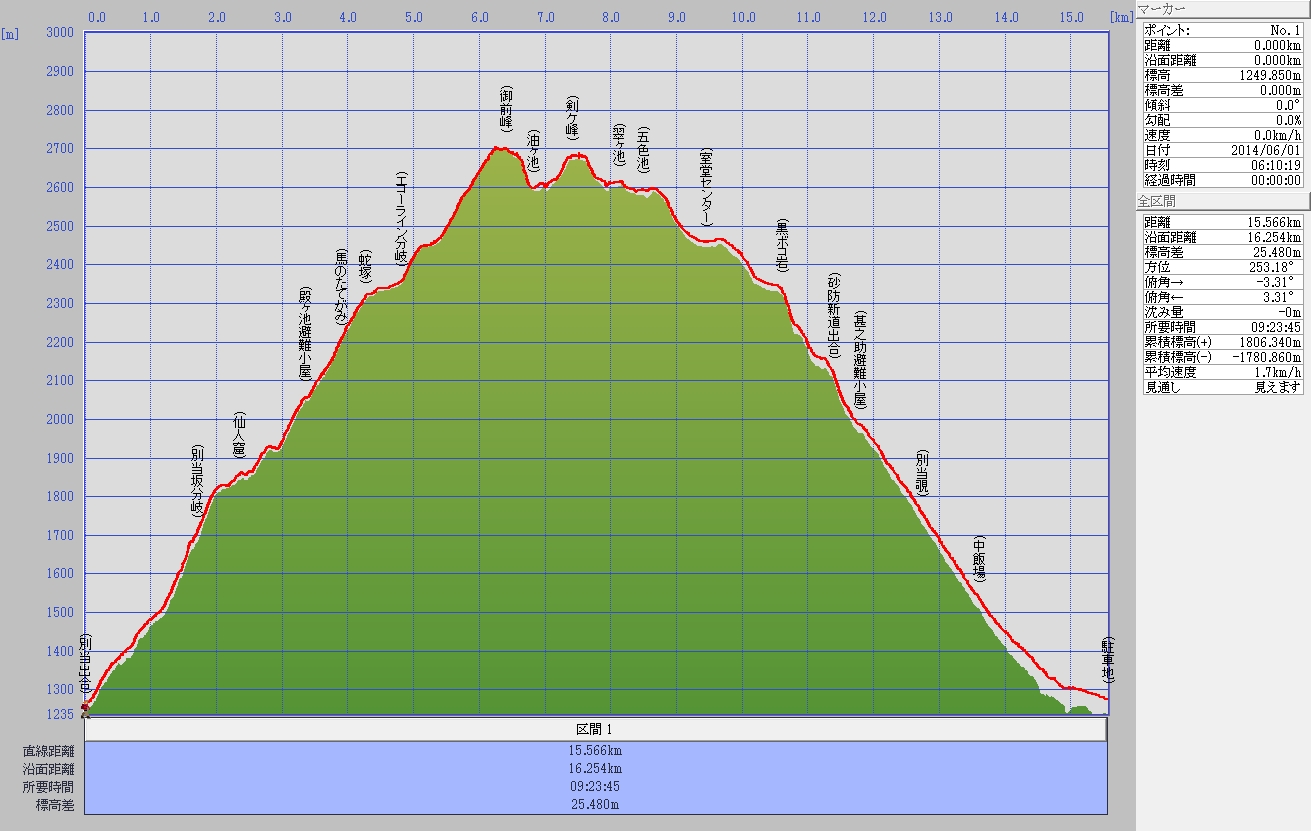Select the 御前峰 peak label on the profile
Viewport: 1311px width, 831px height.
[x=506, y=109]
